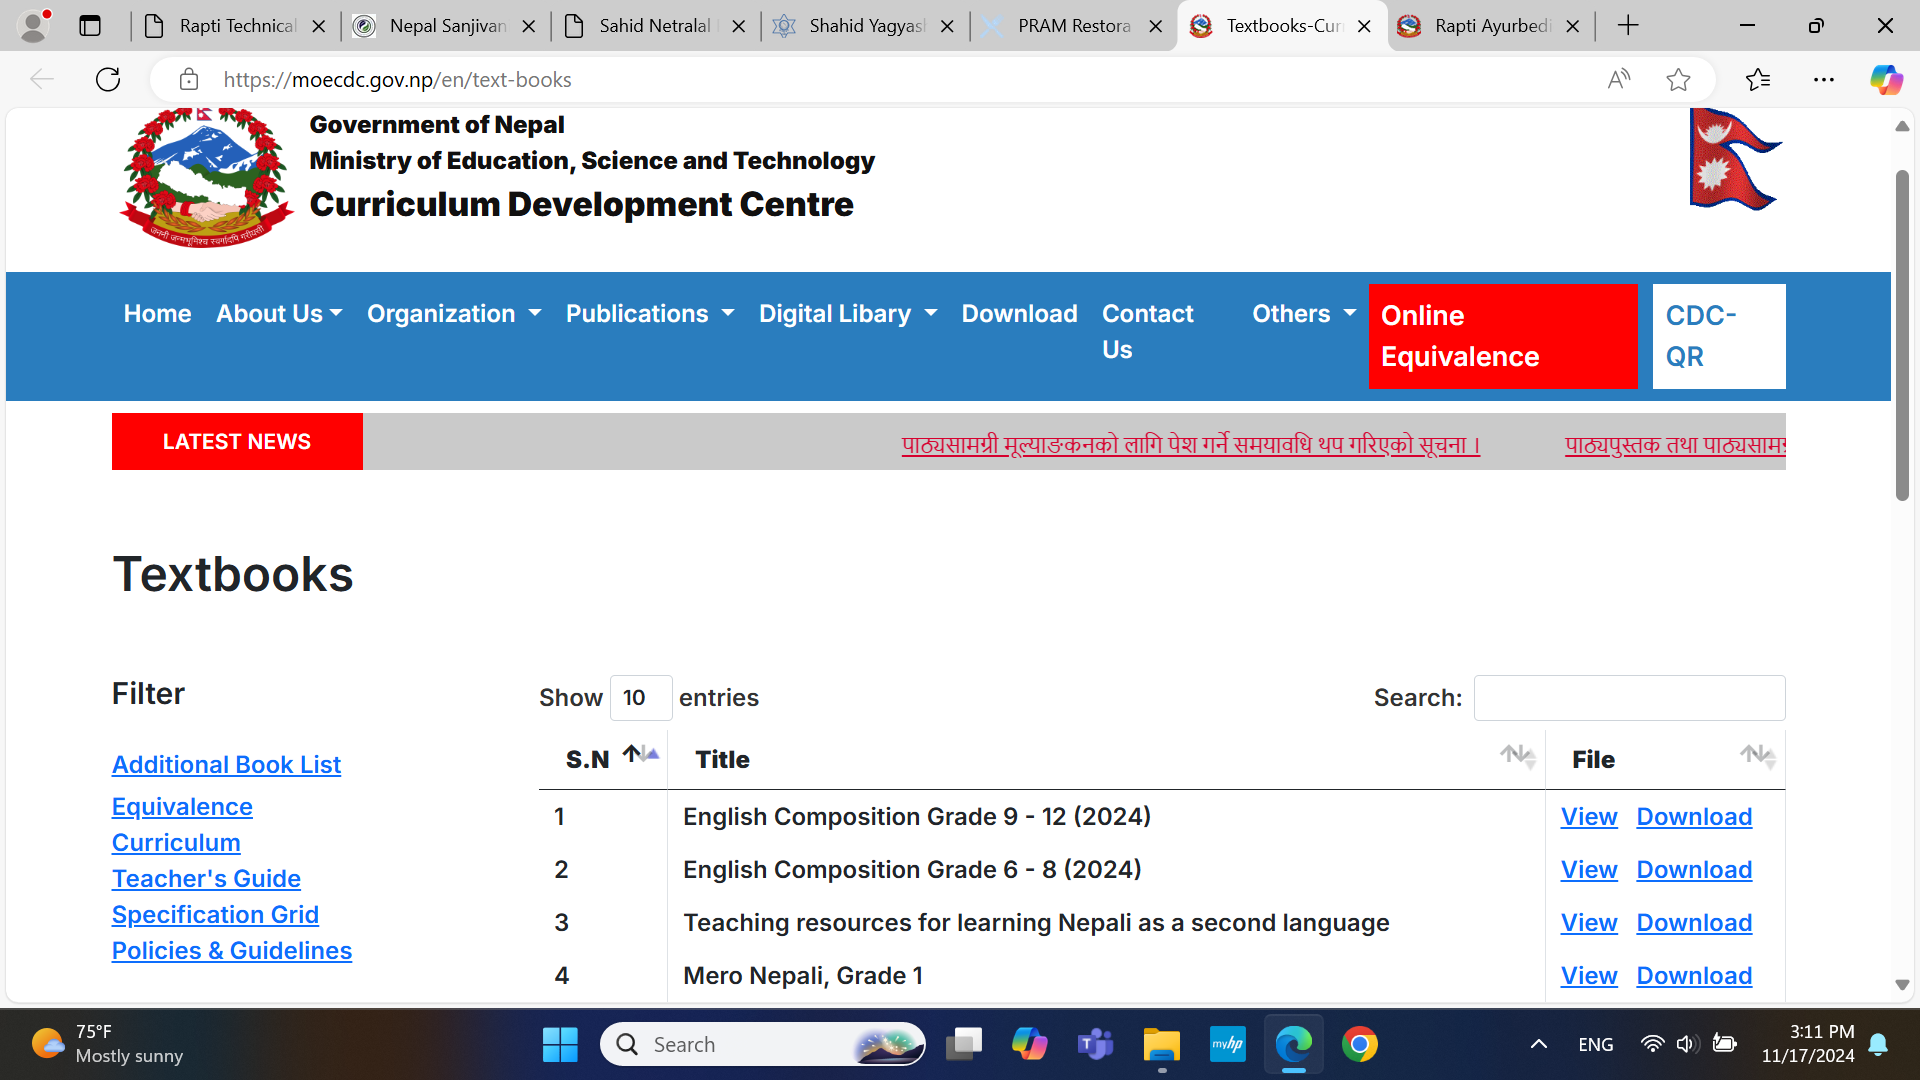Expand the Digital Libary dropdown
The width and height of the screenshot is (1920, 1080).
[848, 314]
